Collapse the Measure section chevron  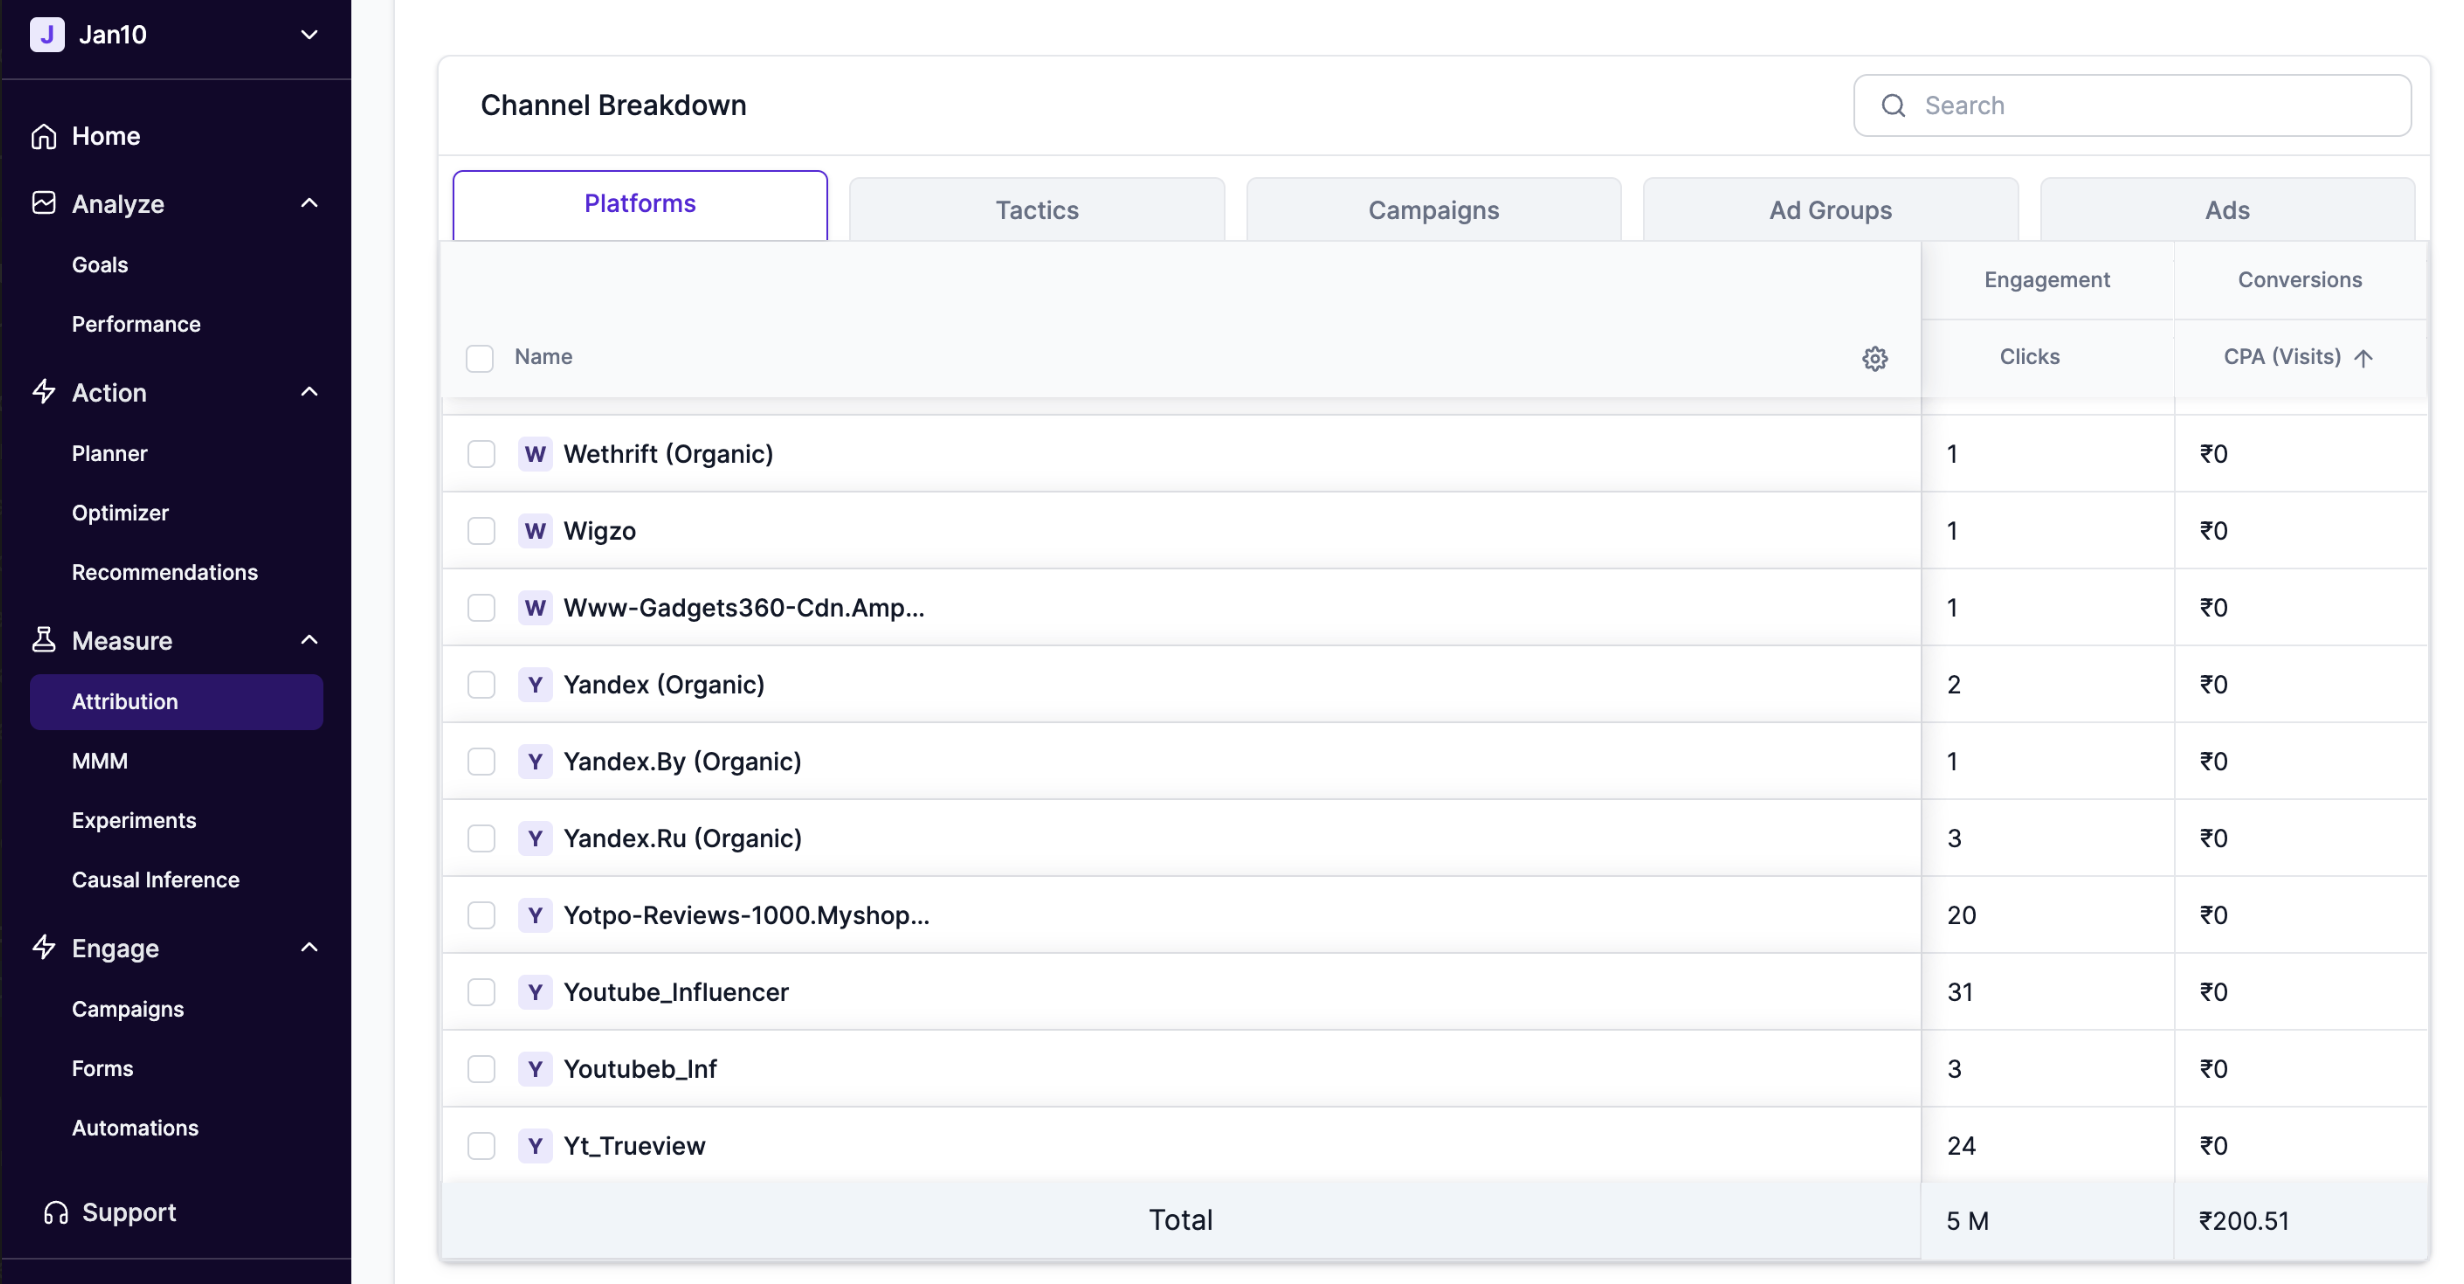click(309, 640)
